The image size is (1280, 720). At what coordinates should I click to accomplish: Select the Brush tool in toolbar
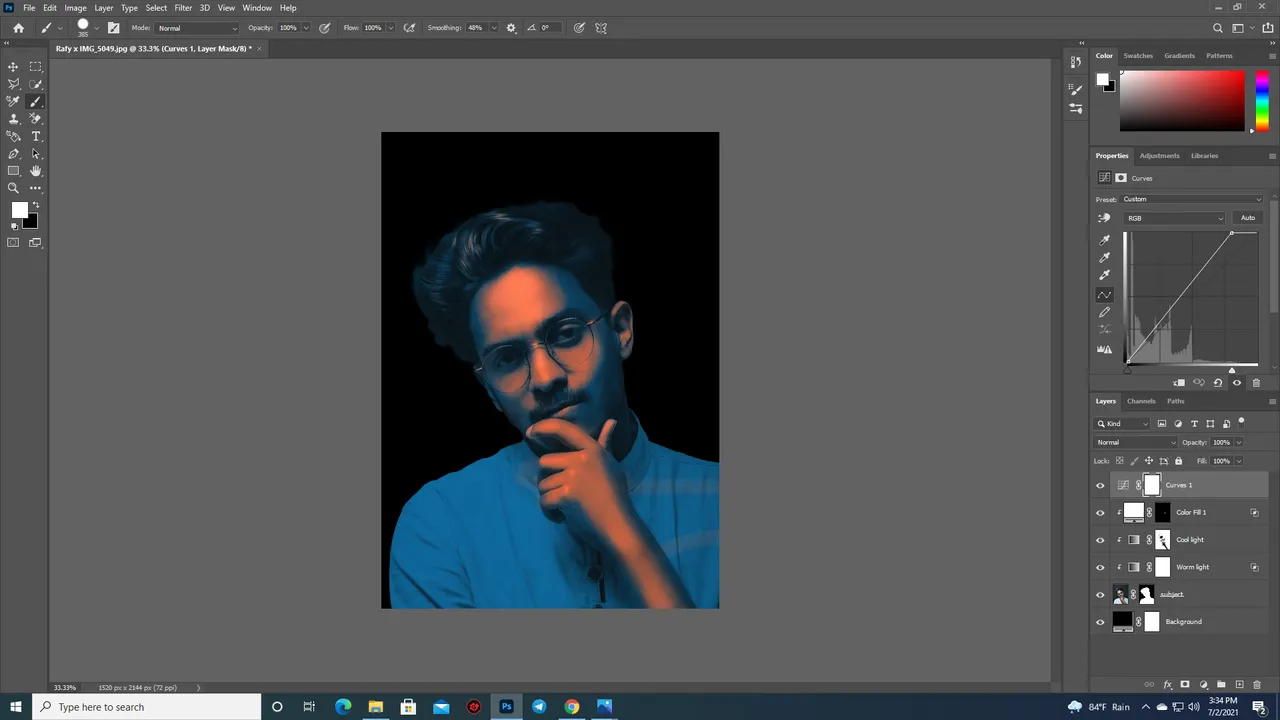[x=36, y=101]
